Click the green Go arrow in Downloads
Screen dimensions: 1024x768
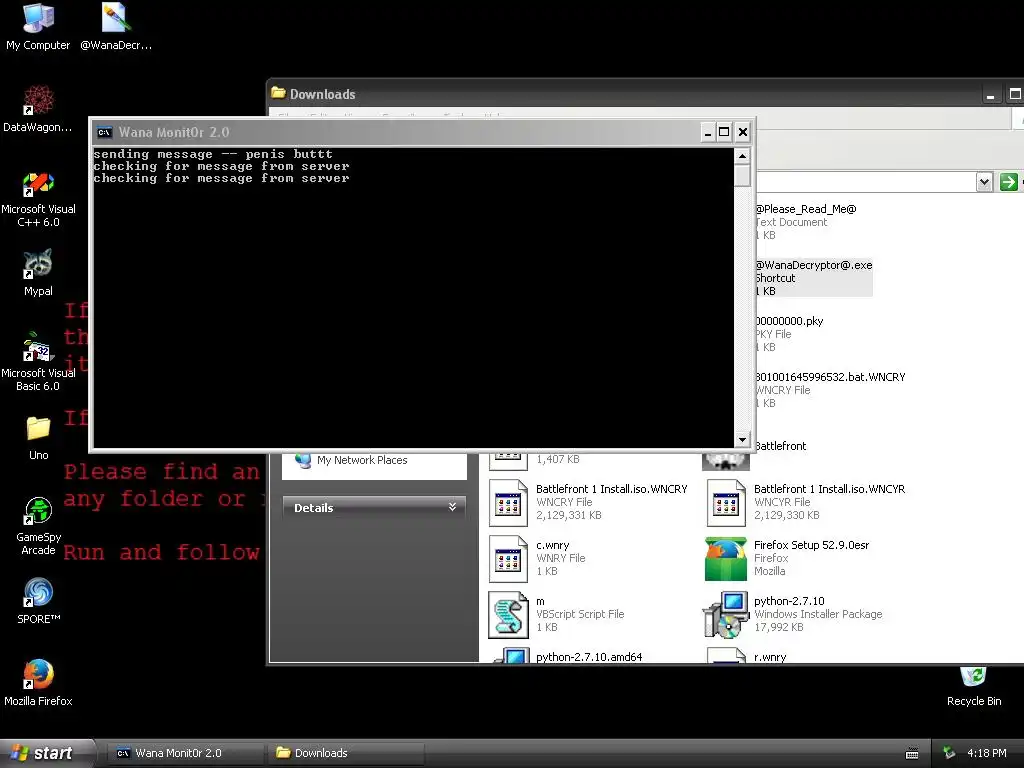[x=1008, y=182]
